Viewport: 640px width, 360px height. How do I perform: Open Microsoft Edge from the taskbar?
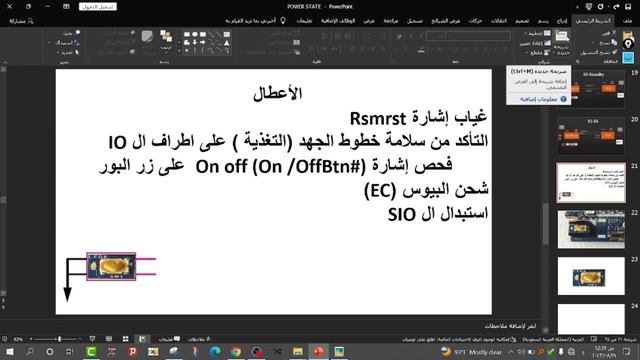215,351
